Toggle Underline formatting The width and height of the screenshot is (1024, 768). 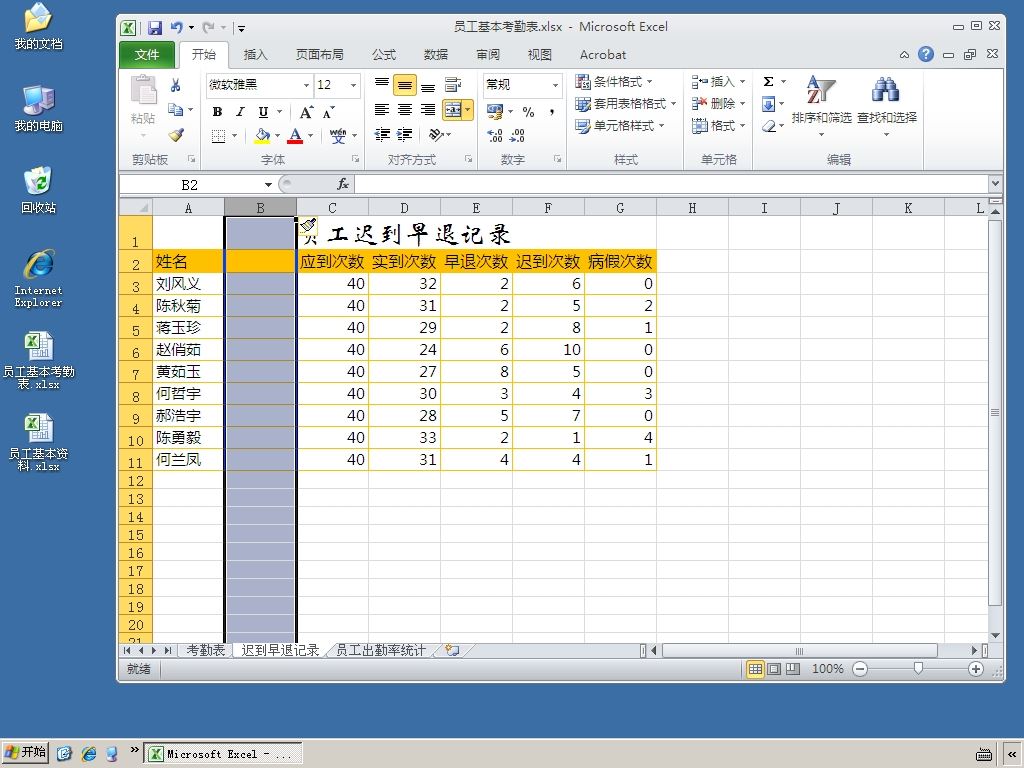(263, 112)
